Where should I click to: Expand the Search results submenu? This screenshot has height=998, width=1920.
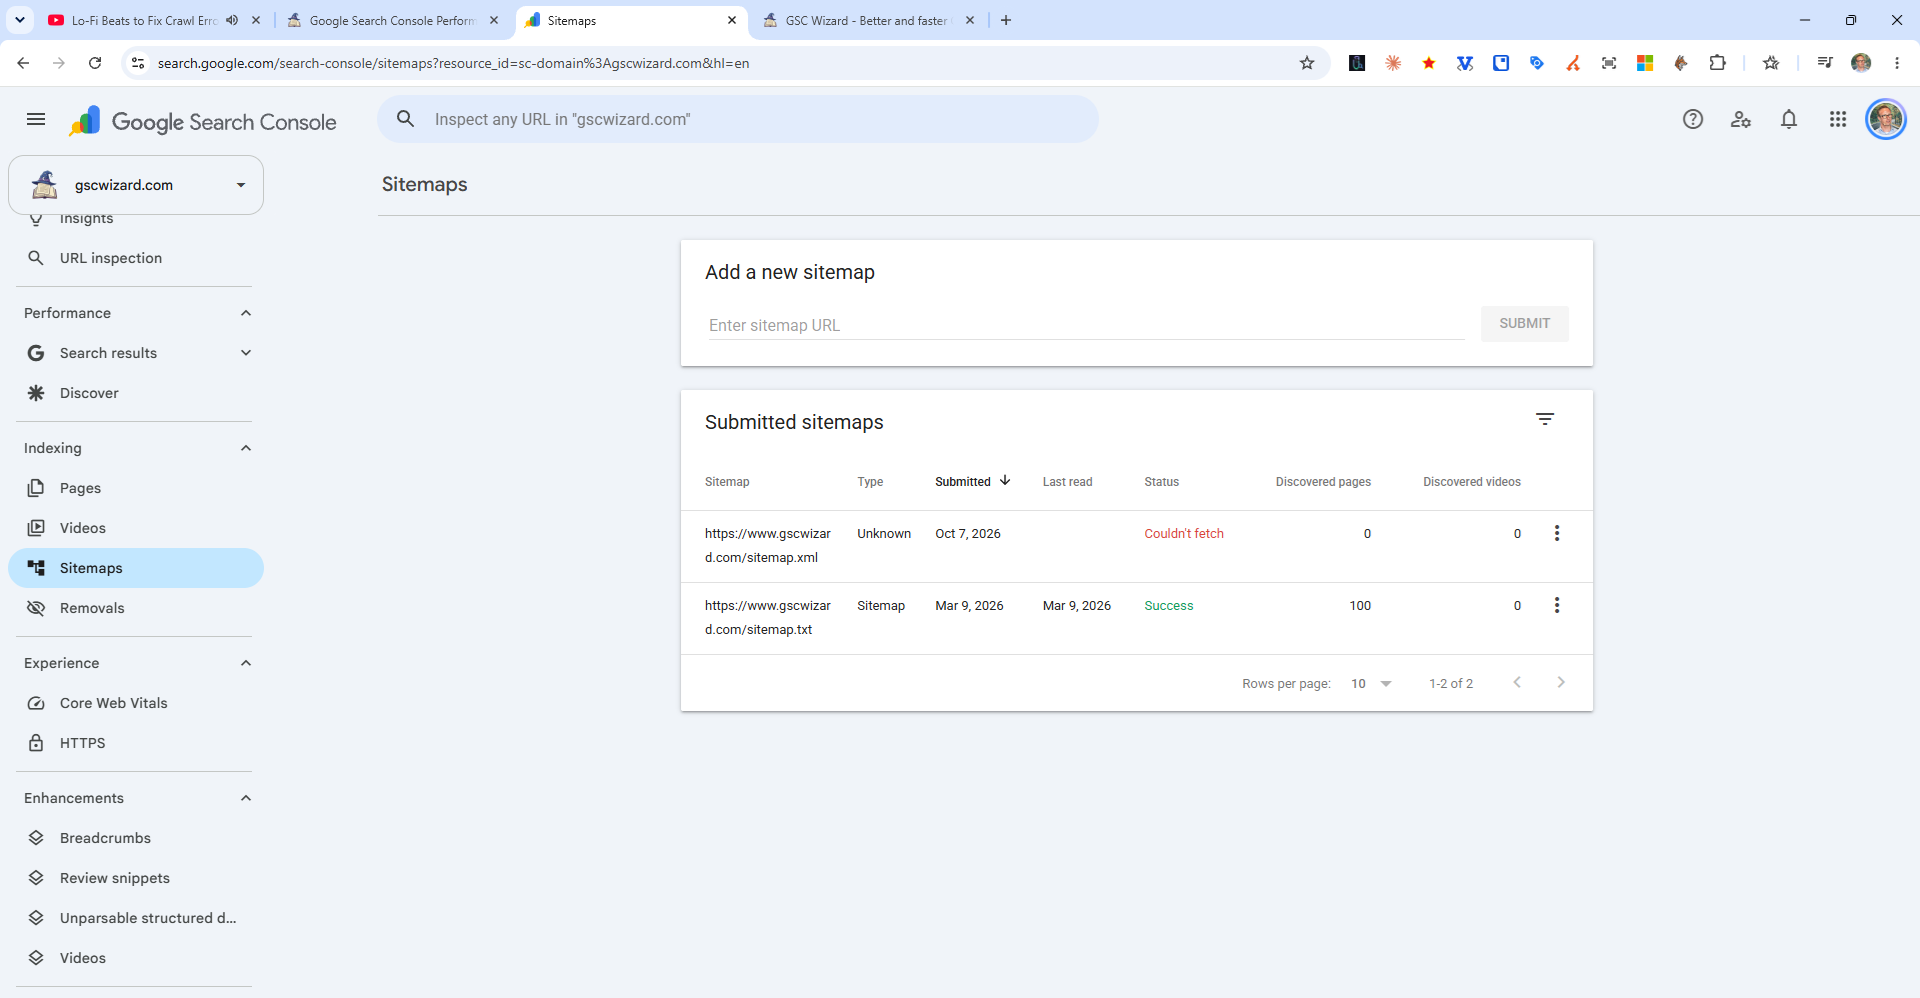246,353
